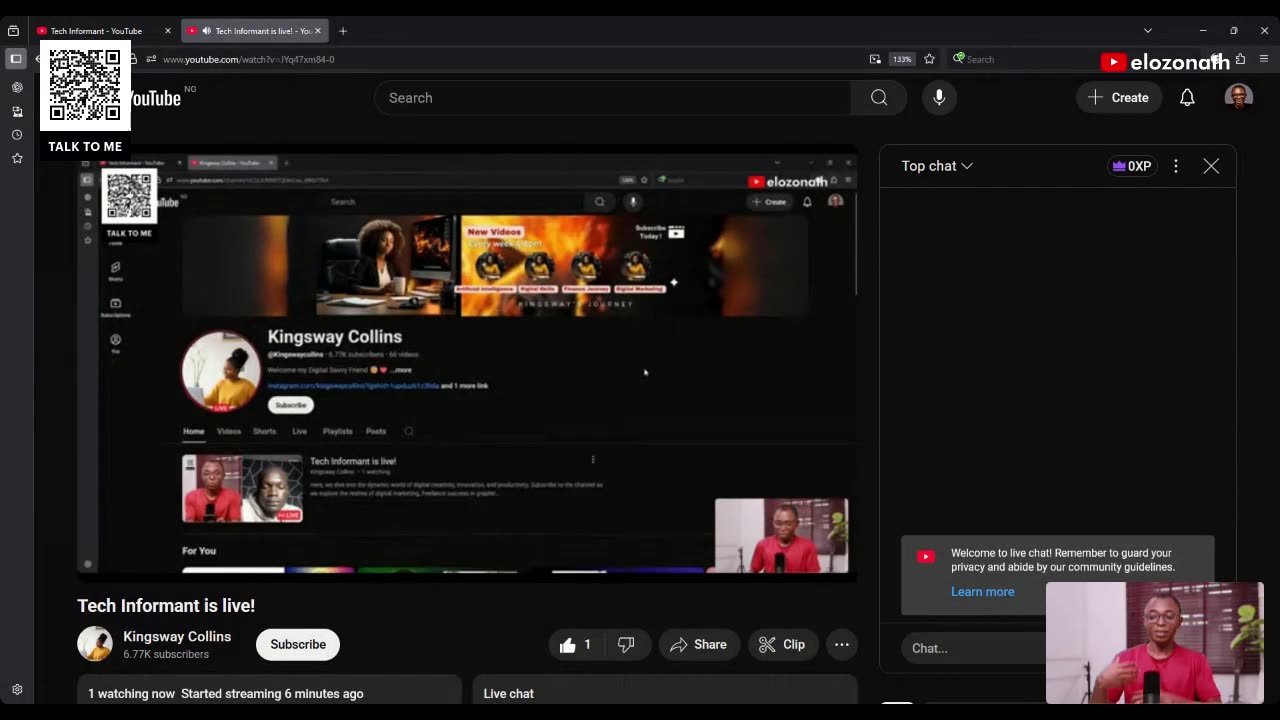
Task: Open Firefox View from the tab strip
Action: pos(13,31)
